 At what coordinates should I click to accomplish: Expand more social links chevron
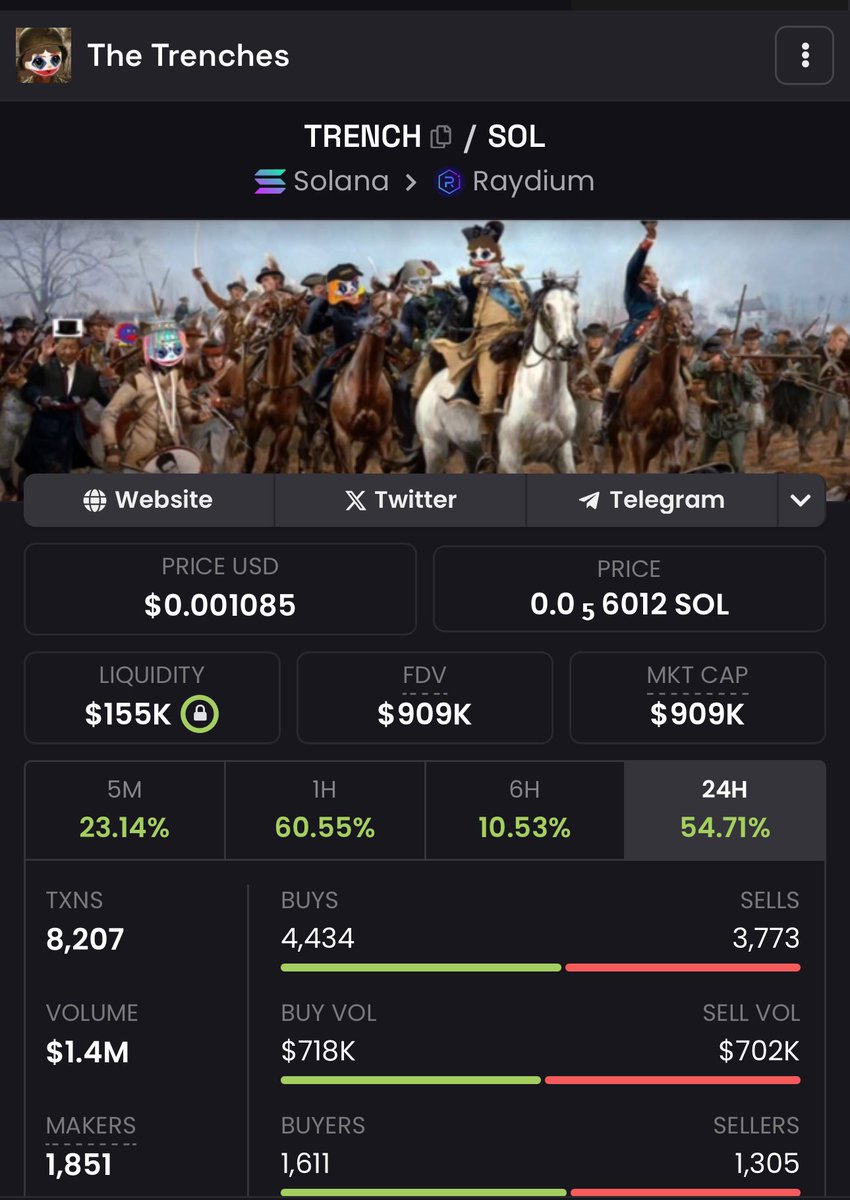pyautogui.click(x=801, y=500)
